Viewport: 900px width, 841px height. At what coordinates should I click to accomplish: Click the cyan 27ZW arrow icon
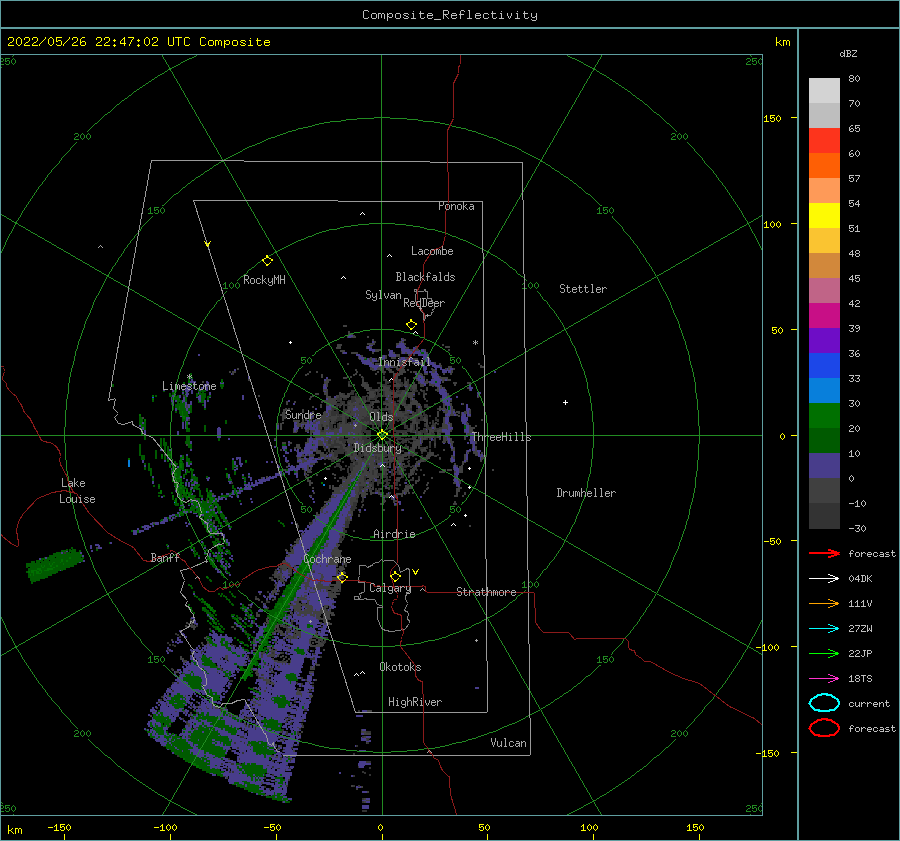click(x=824, y=629)
